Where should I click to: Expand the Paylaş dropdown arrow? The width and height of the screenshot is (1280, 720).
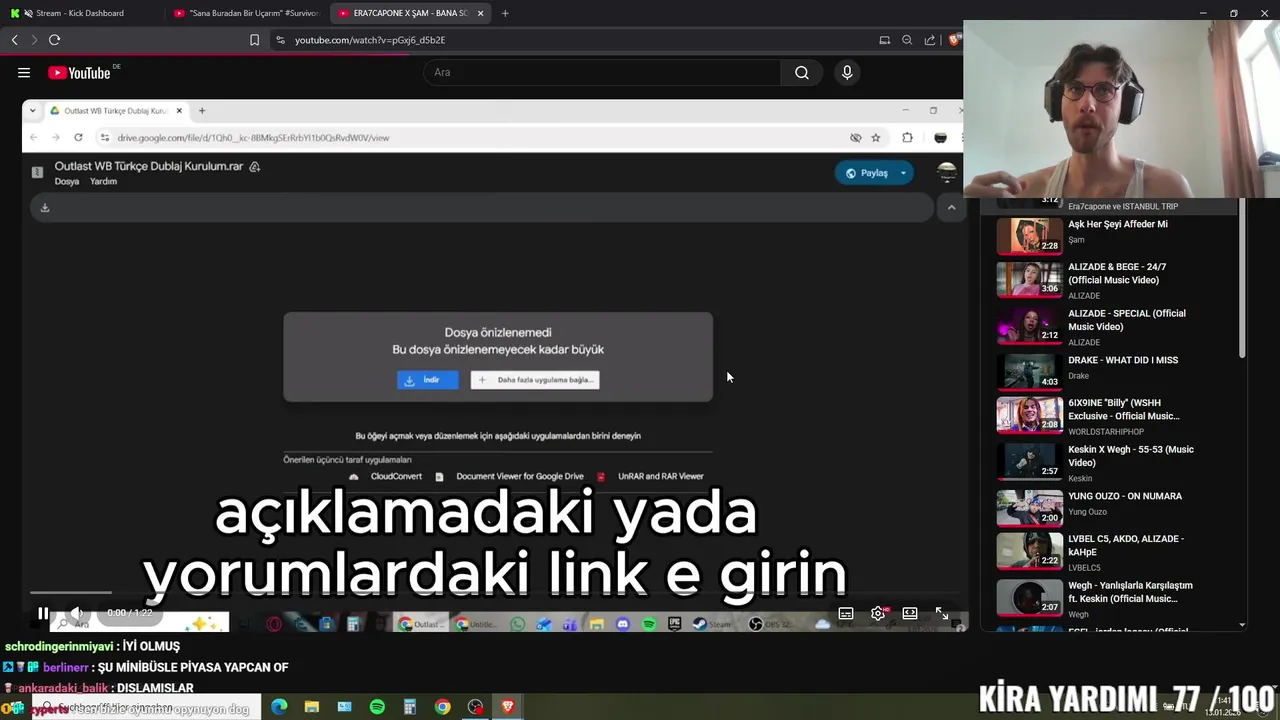903,173
